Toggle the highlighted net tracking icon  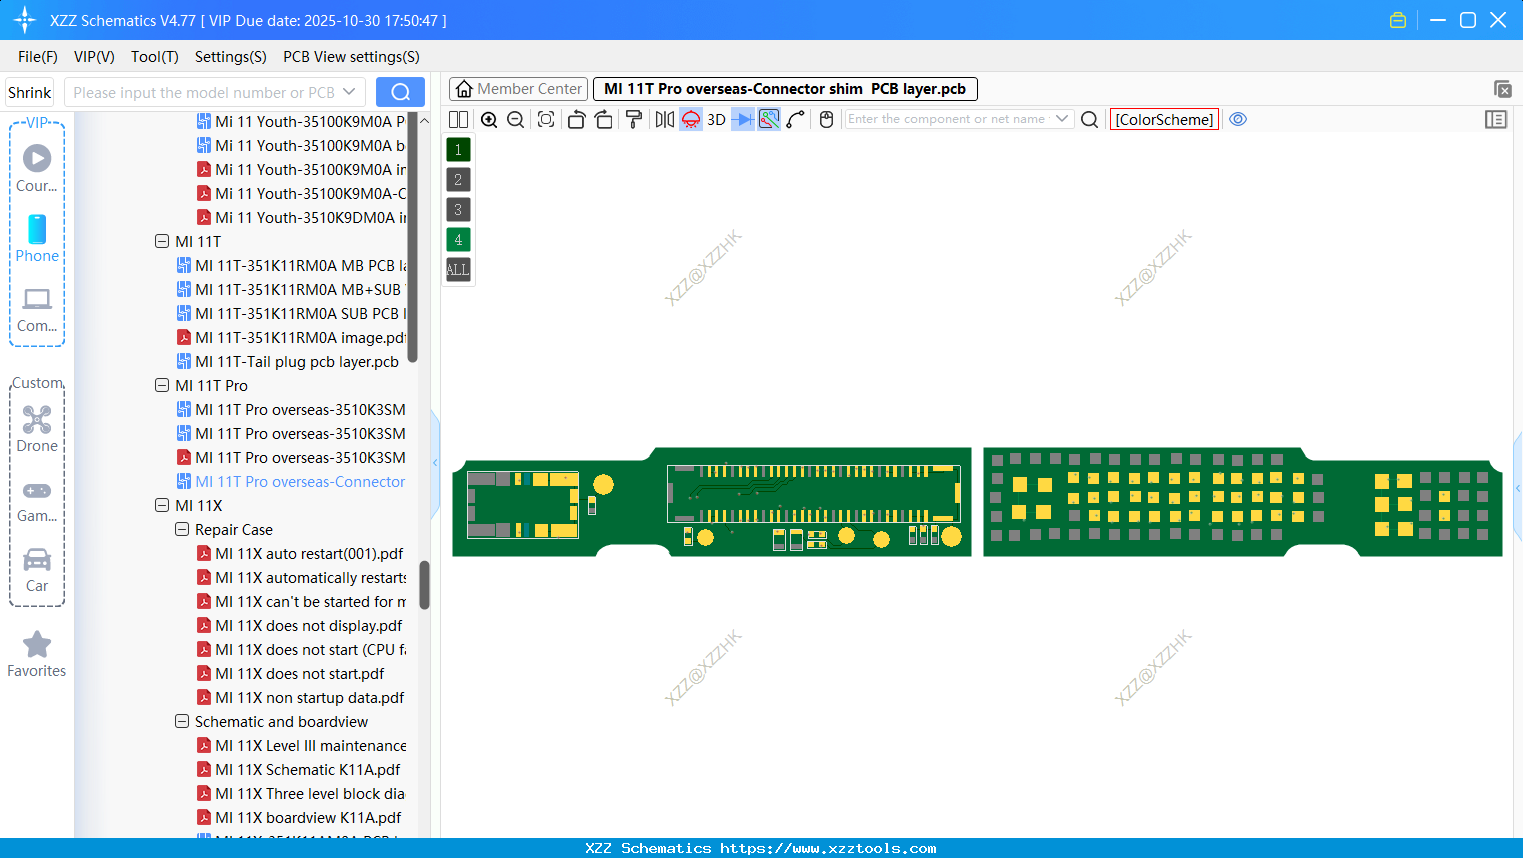click(768, 119)
